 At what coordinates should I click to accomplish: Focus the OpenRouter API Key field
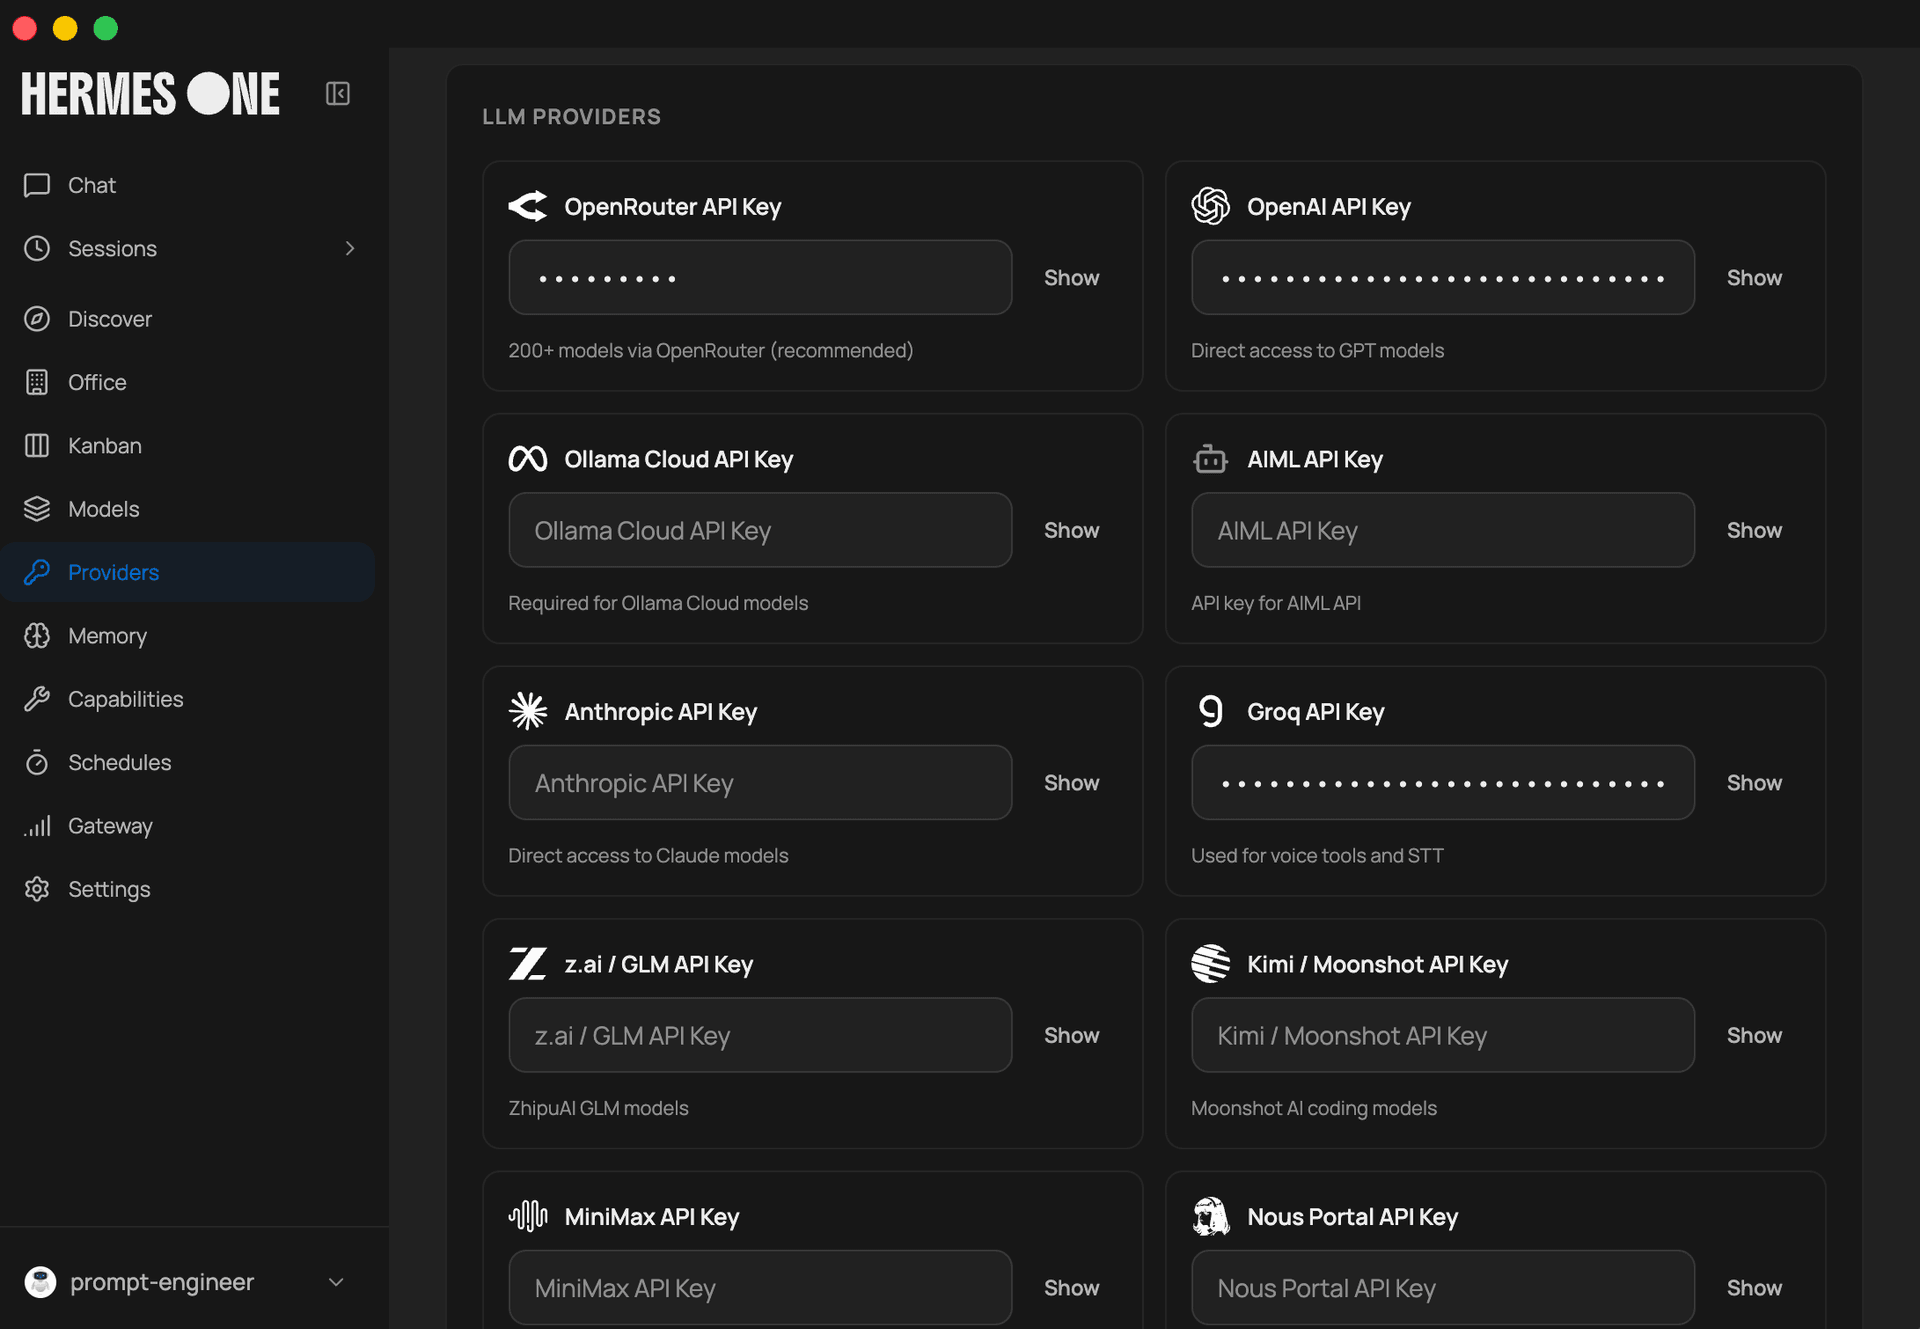(x=760, y=277)
